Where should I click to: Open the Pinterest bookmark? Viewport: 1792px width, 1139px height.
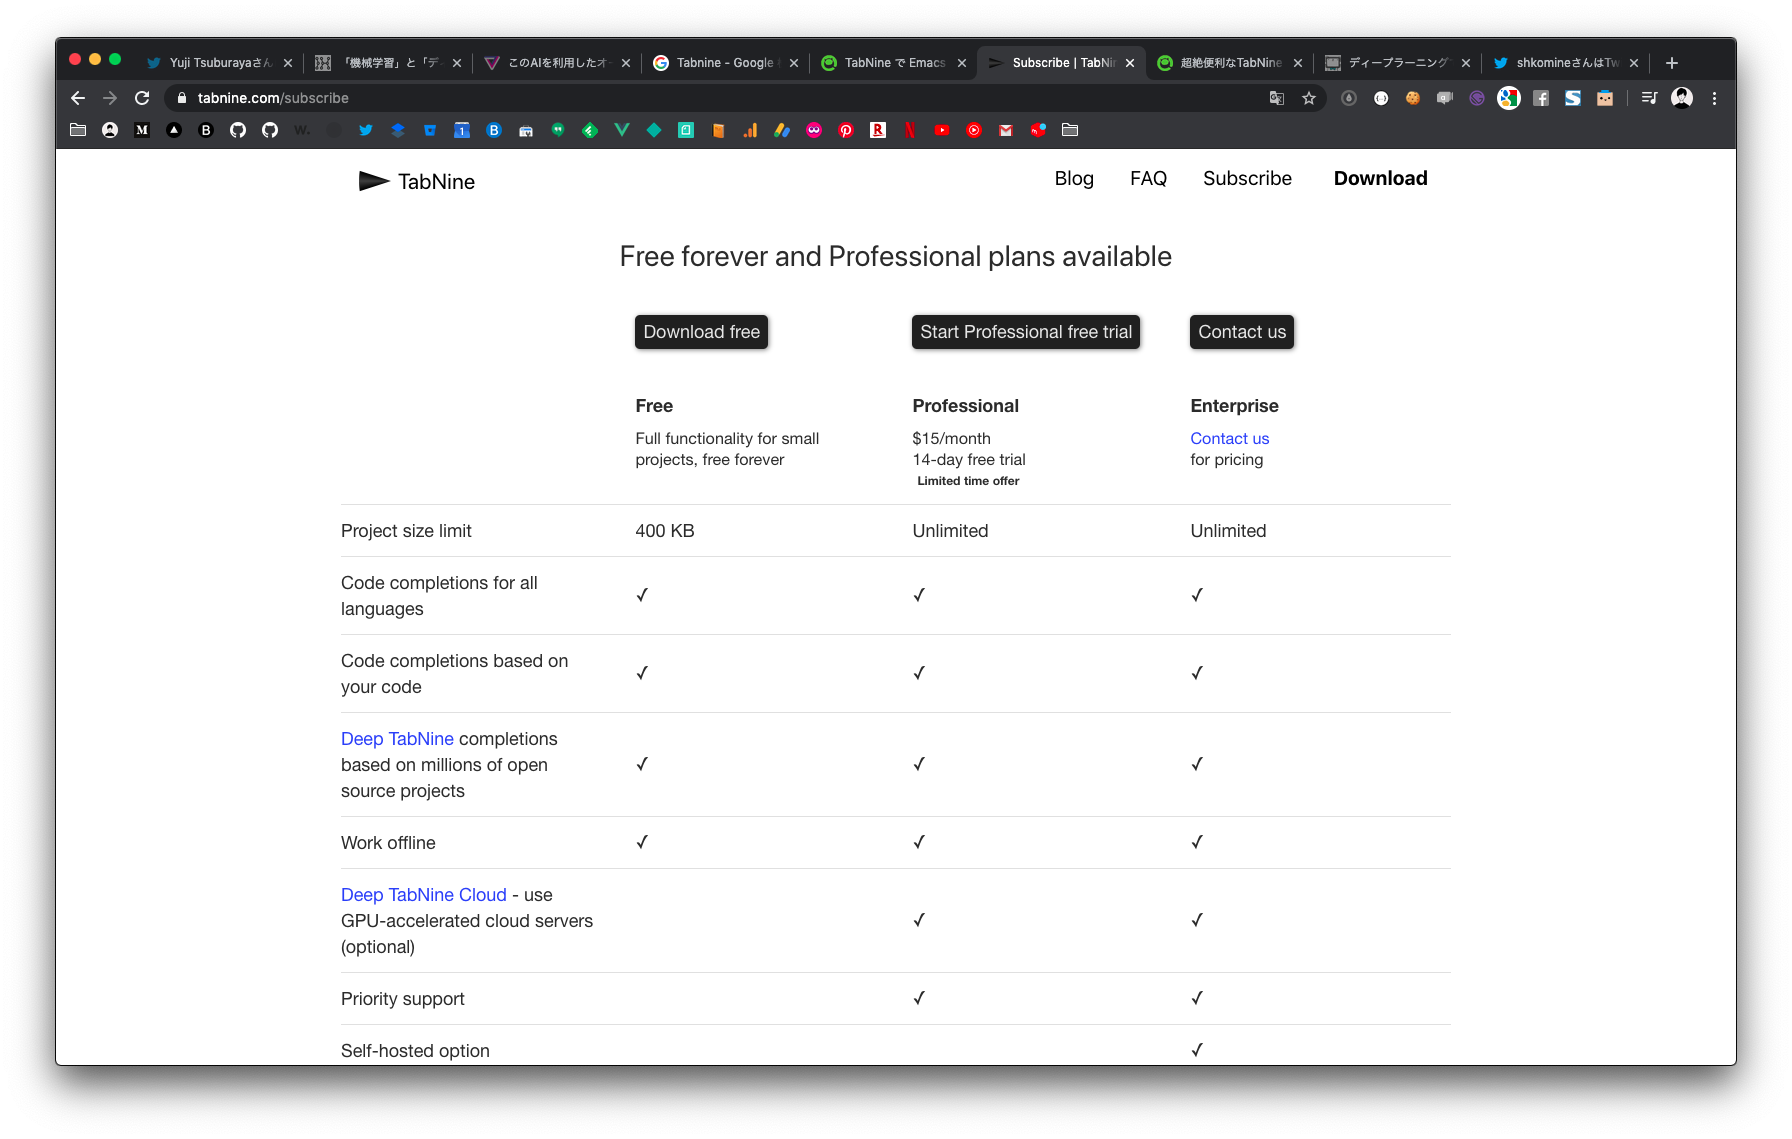[846, 130]
